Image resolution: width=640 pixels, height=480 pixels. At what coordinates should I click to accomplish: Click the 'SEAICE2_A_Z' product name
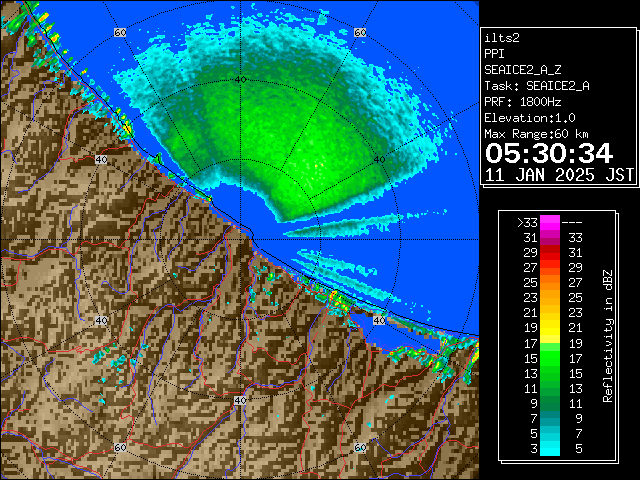point(522,70)
